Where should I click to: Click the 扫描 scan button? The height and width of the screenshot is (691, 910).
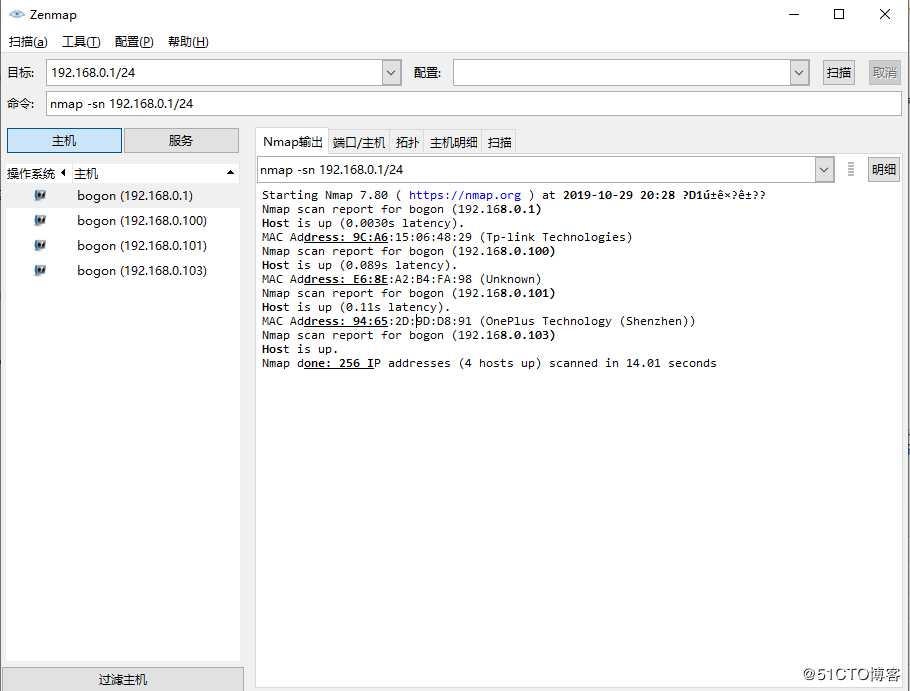[839, 73]
